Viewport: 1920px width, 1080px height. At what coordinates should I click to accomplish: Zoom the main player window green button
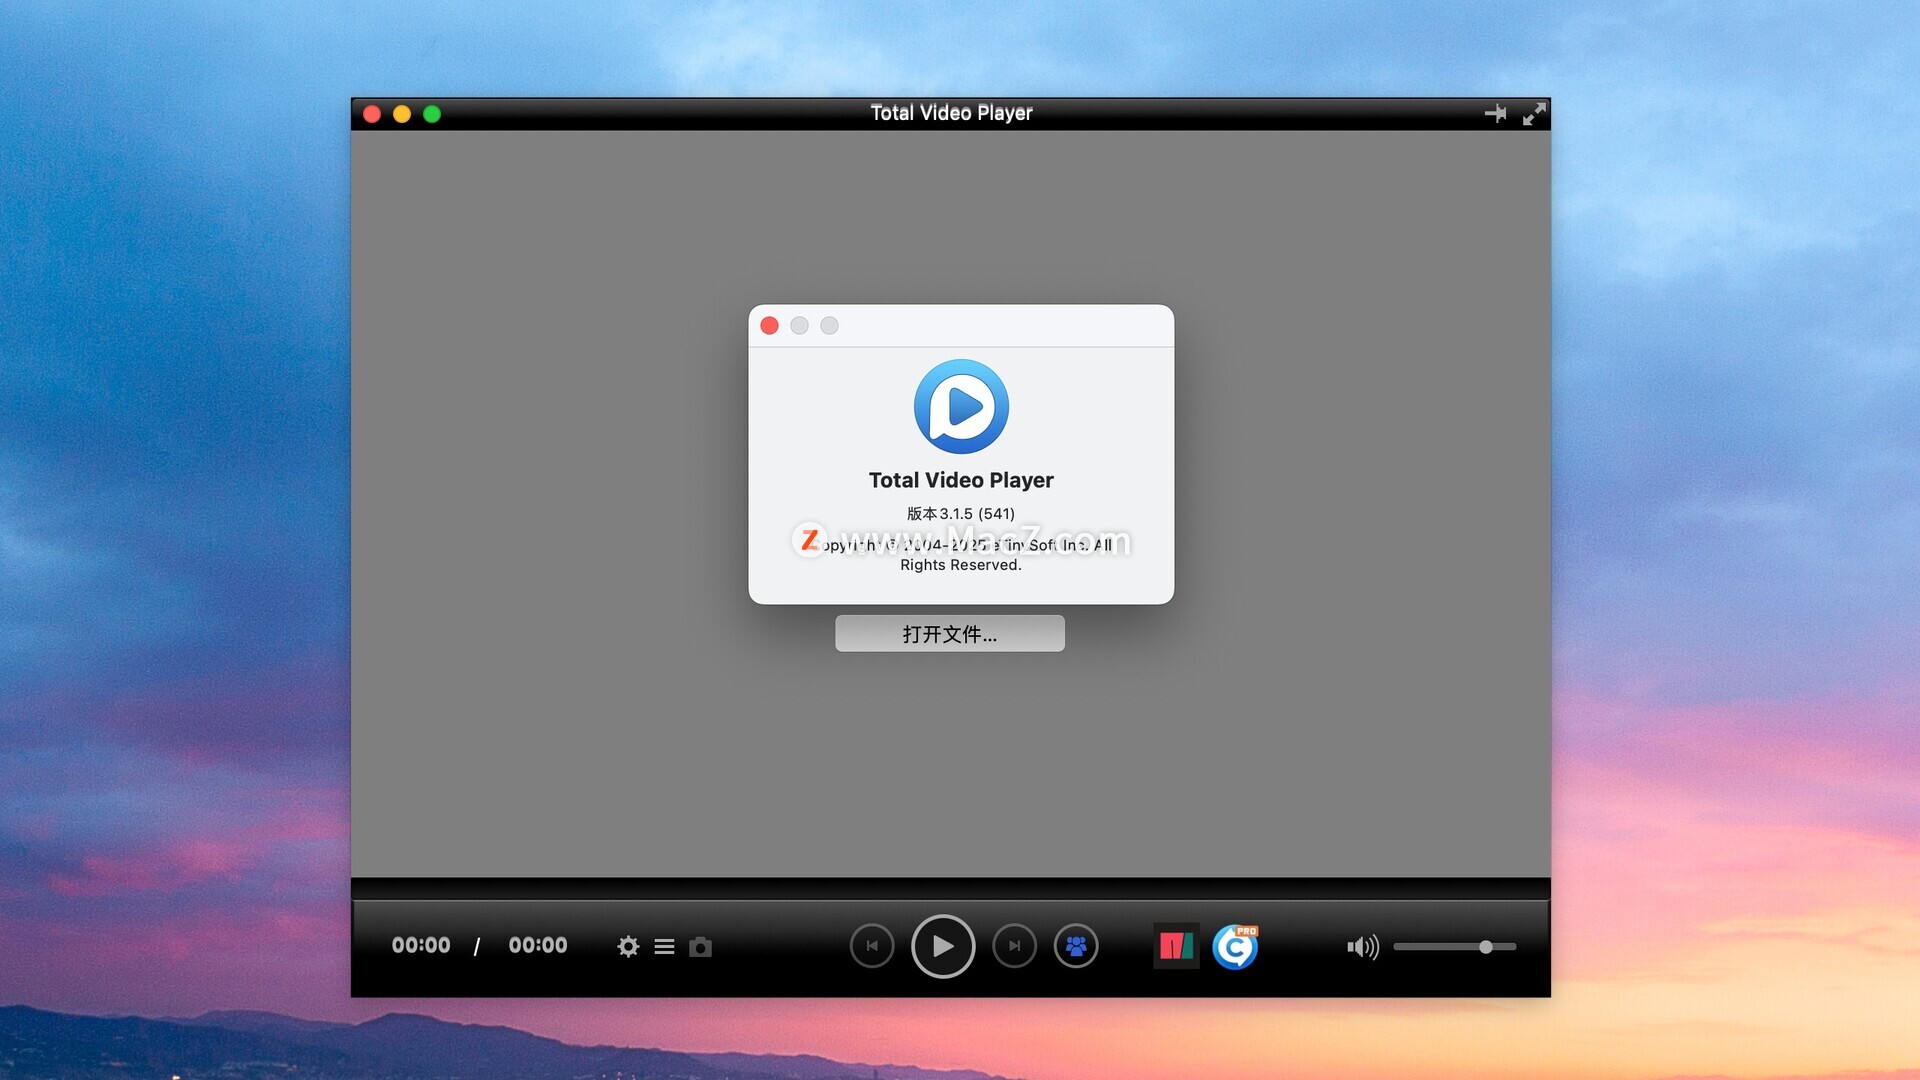(x=432, y=114)
